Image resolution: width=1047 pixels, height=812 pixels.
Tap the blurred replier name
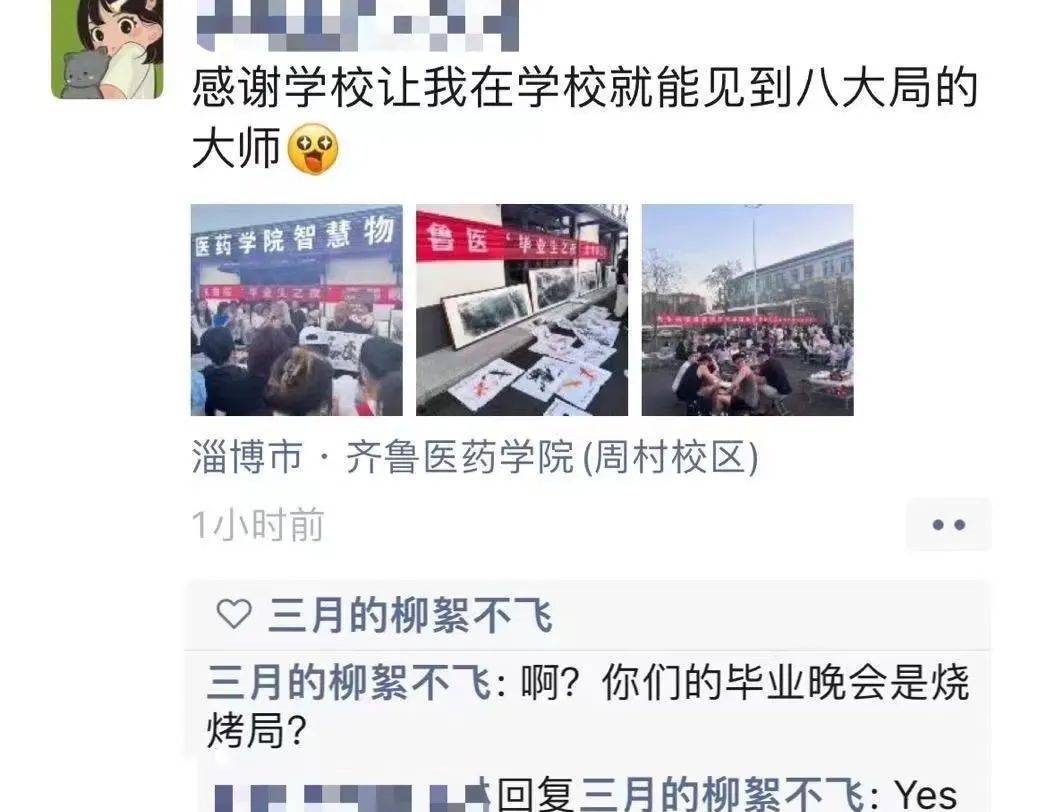(352, 795)
